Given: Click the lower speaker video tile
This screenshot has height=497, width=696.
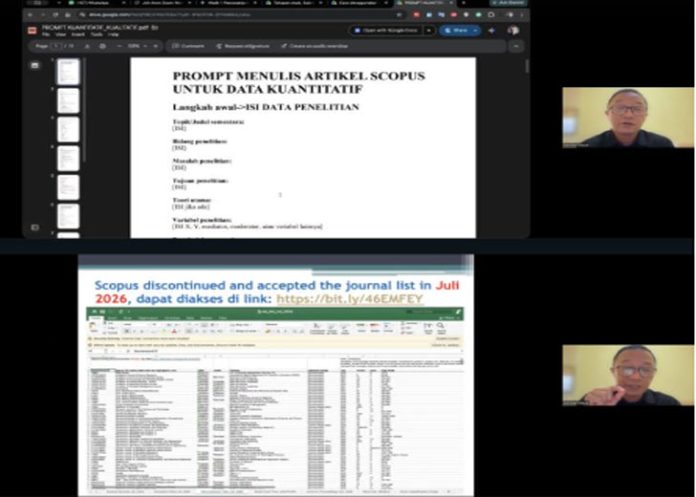Looking at the screenshot, I should tap(628, 375).
